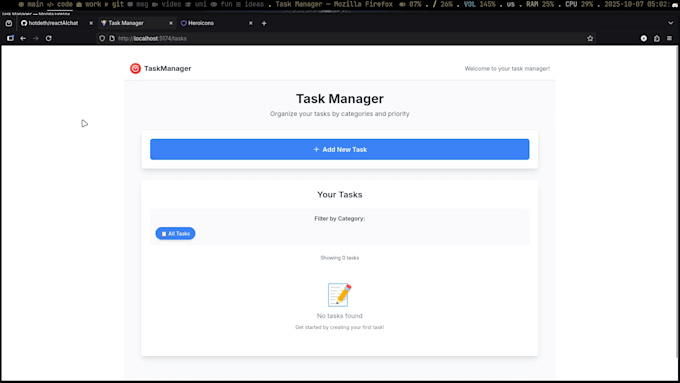Switch to the ideas workspace in status bar

click(x=250, y=4)
